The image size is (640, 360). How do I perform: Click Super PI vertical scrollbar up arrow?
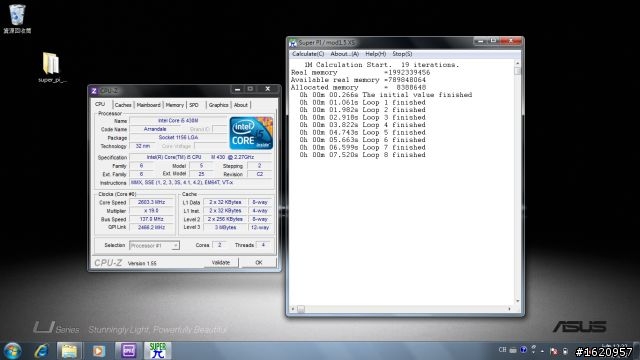click(x=518, y=64)
